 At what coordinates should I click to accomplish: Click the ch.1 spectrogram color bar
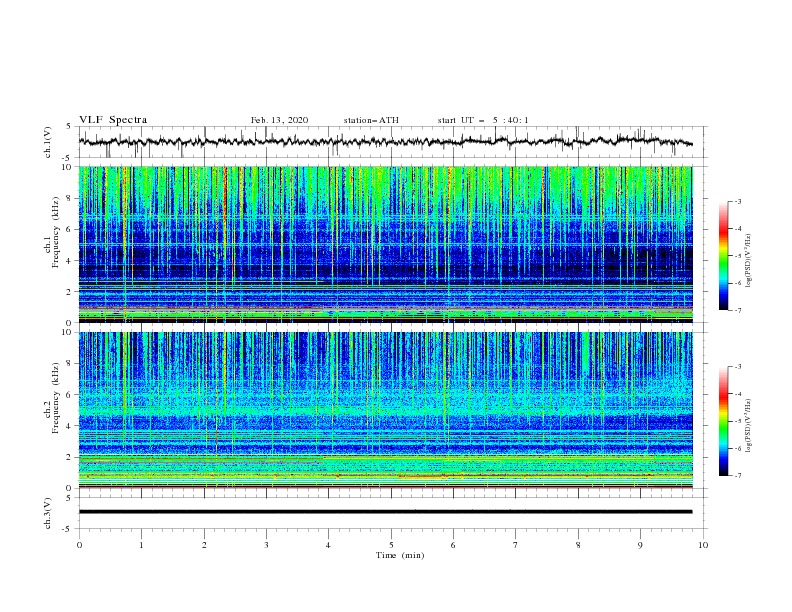click(x=723, y=255)
